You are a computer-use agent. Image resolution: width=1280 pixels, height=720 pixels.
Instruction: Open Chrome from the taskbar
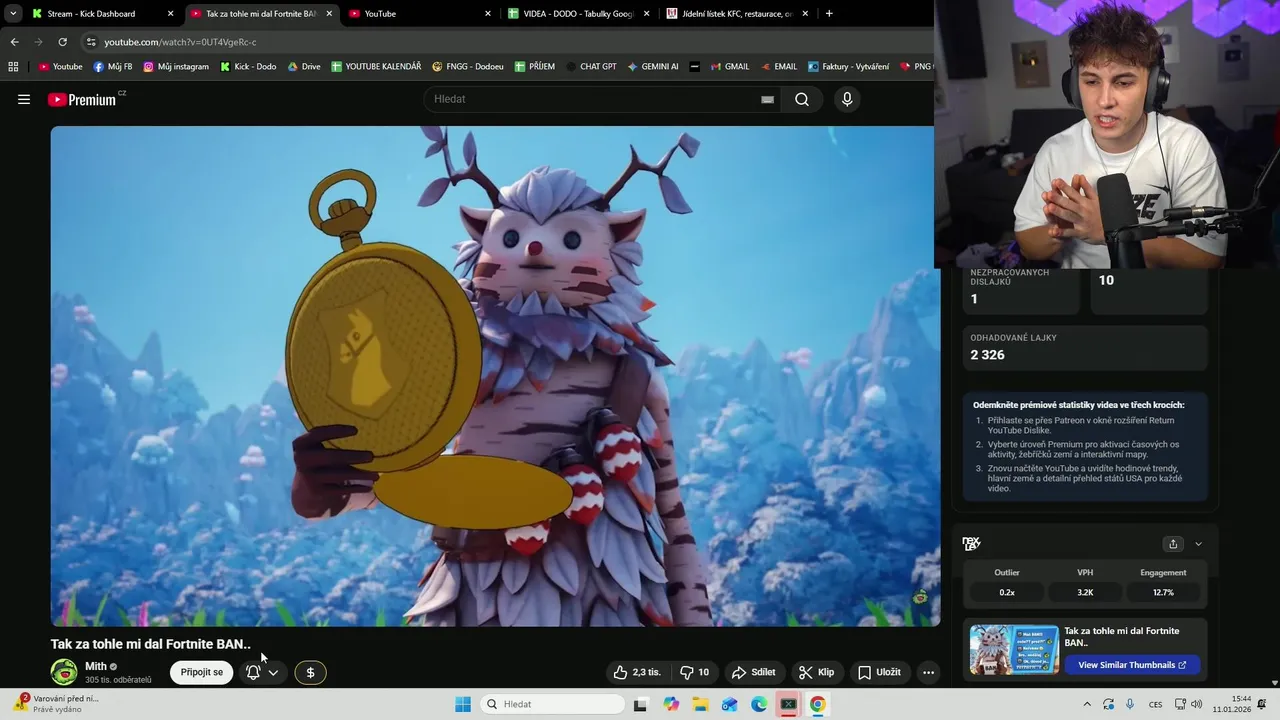pos(818,704)
